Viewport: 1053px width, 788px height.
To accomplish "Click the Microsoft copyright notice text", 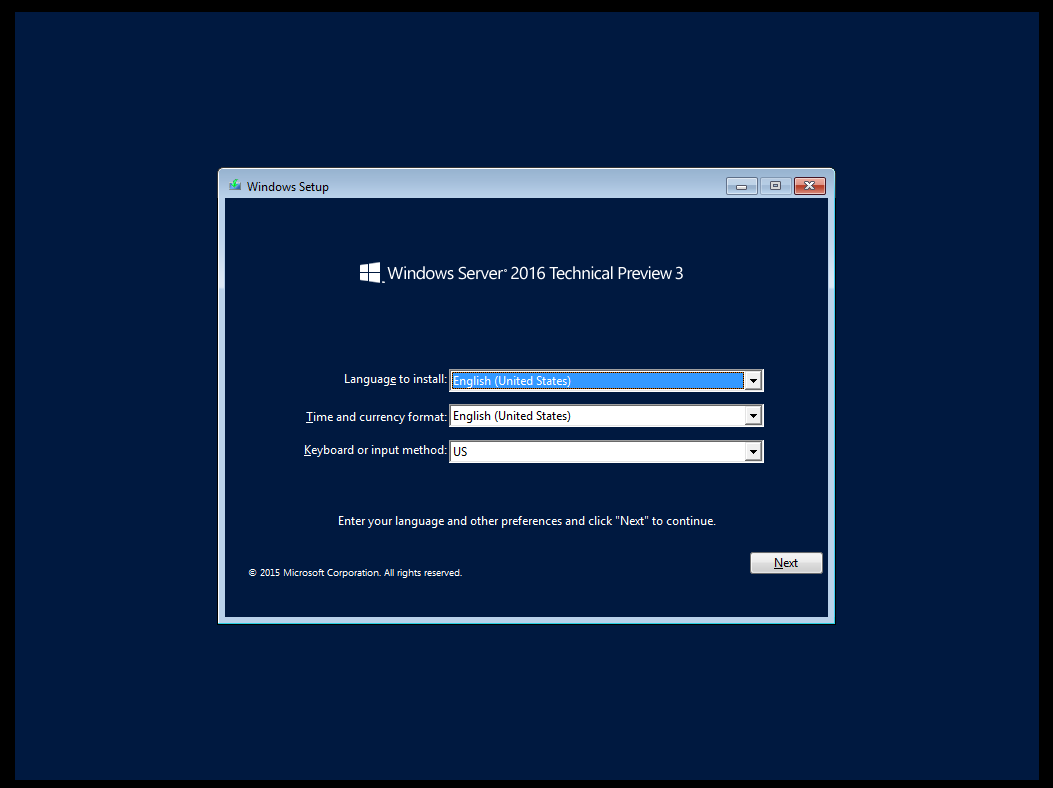I will [x=355, y=572].
